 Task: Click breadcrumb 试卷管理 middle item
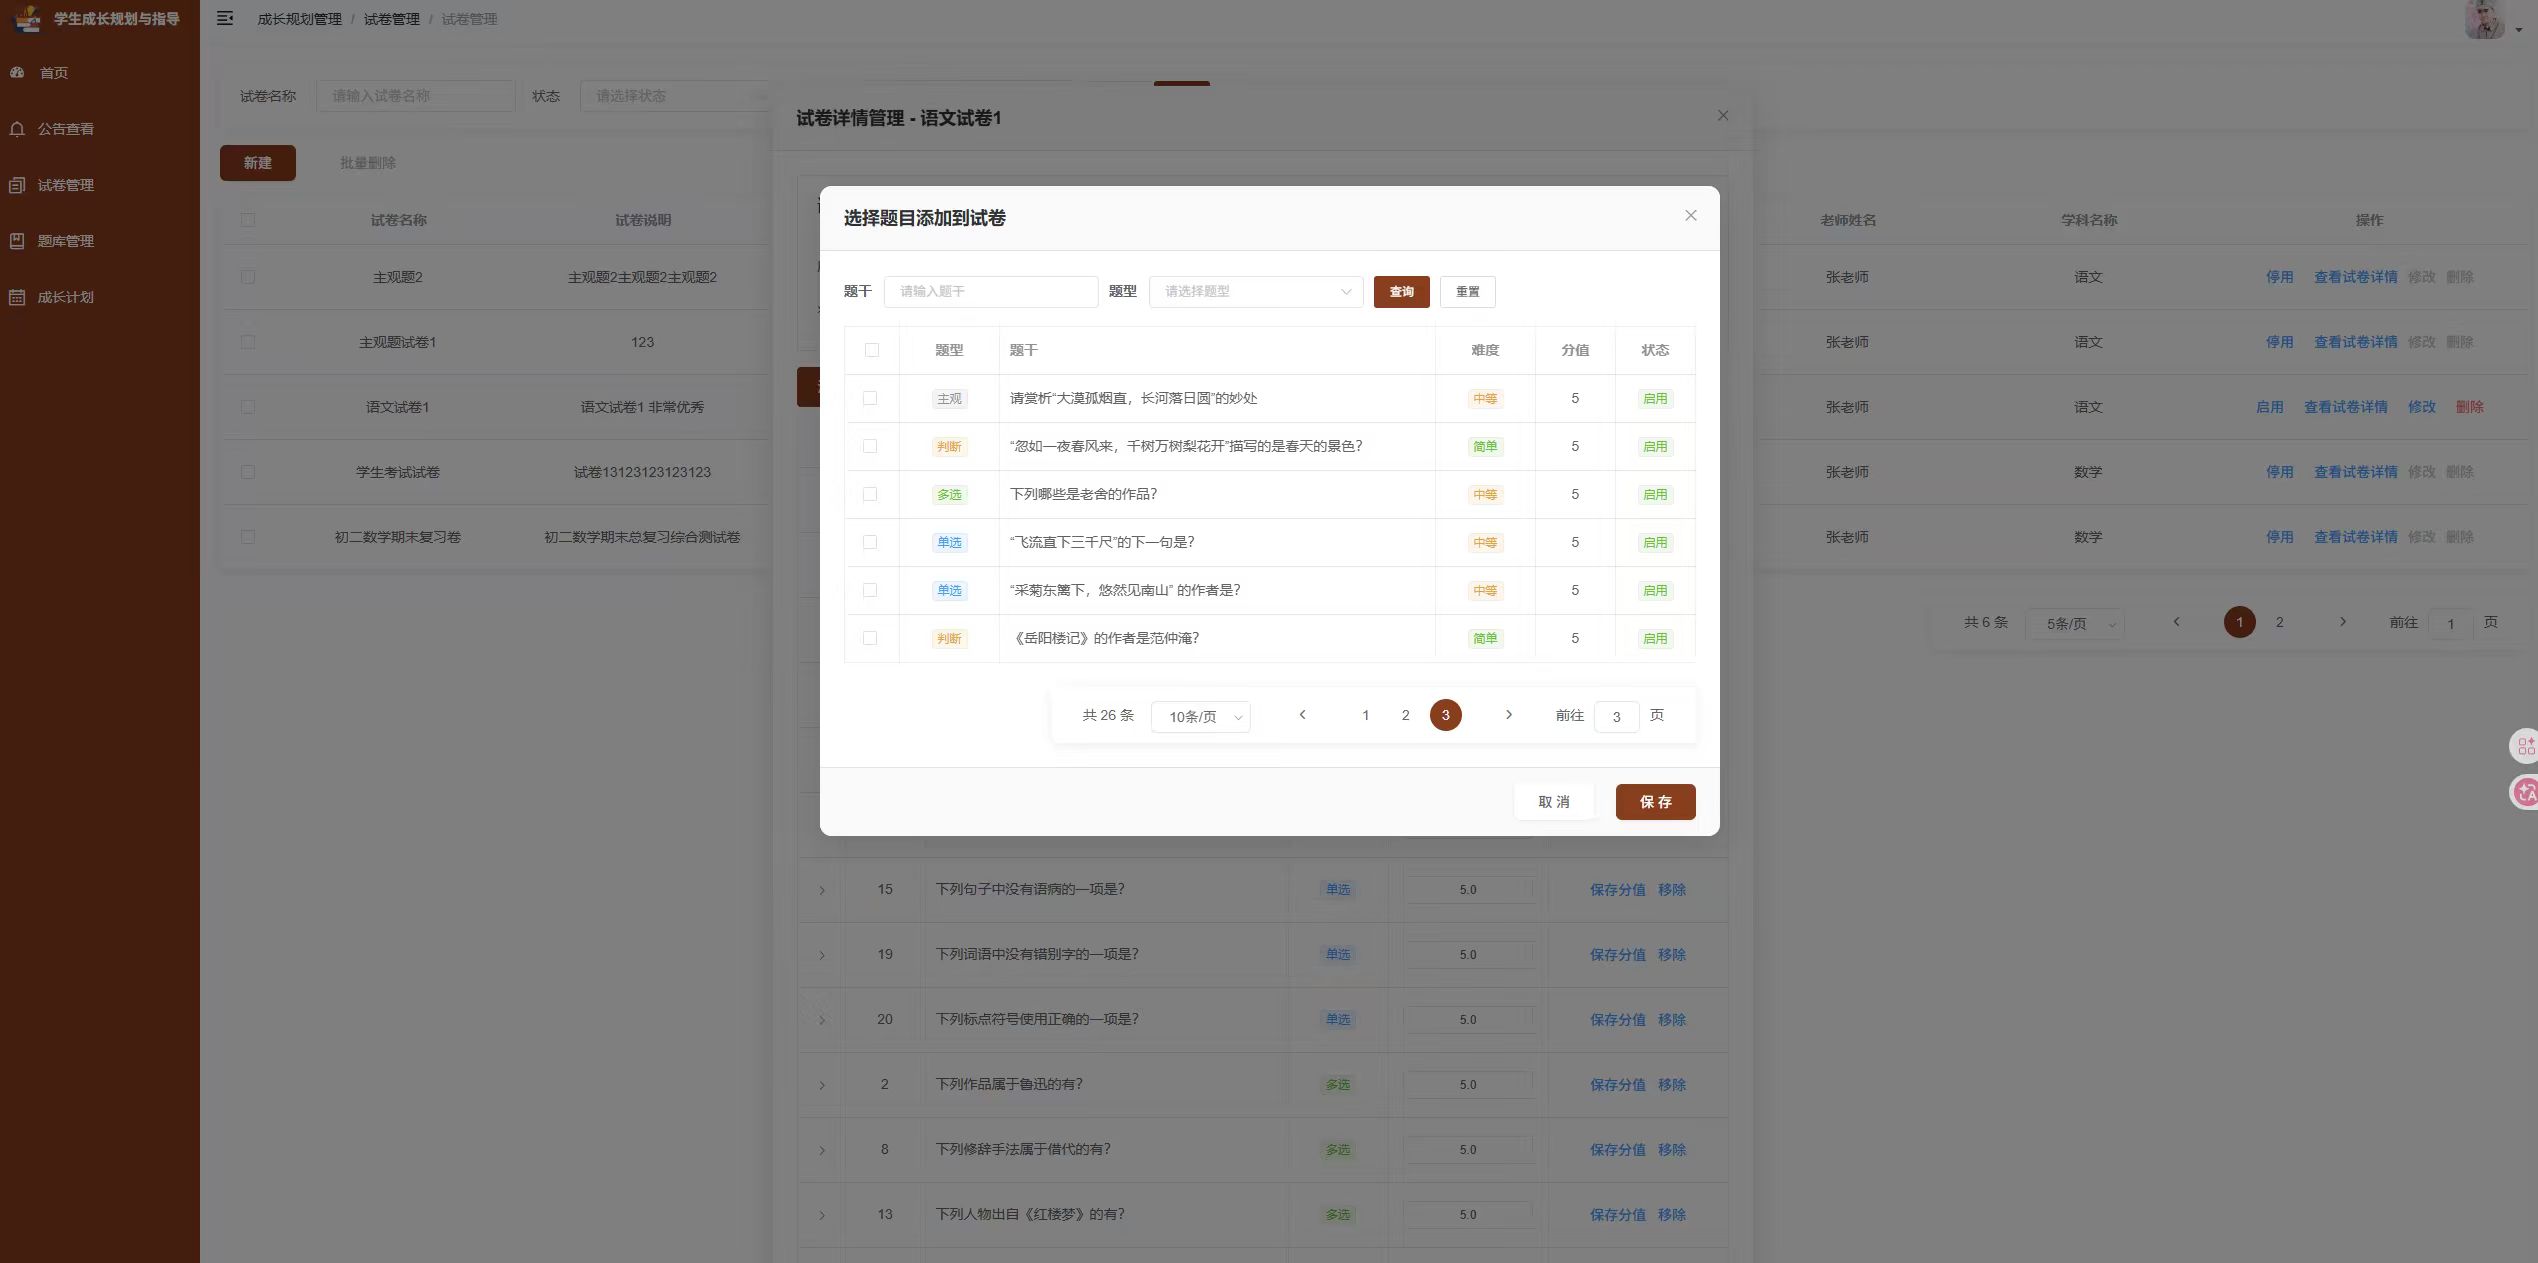391,19
